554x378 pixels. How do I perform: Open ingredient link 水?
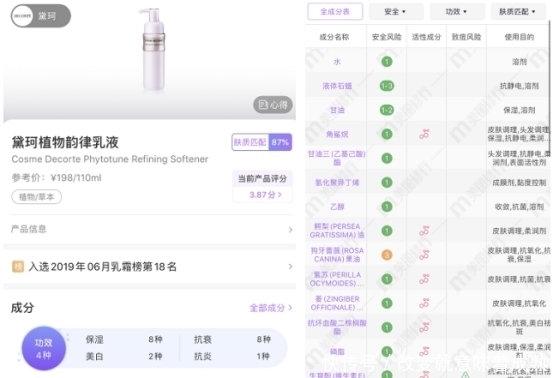337,62
